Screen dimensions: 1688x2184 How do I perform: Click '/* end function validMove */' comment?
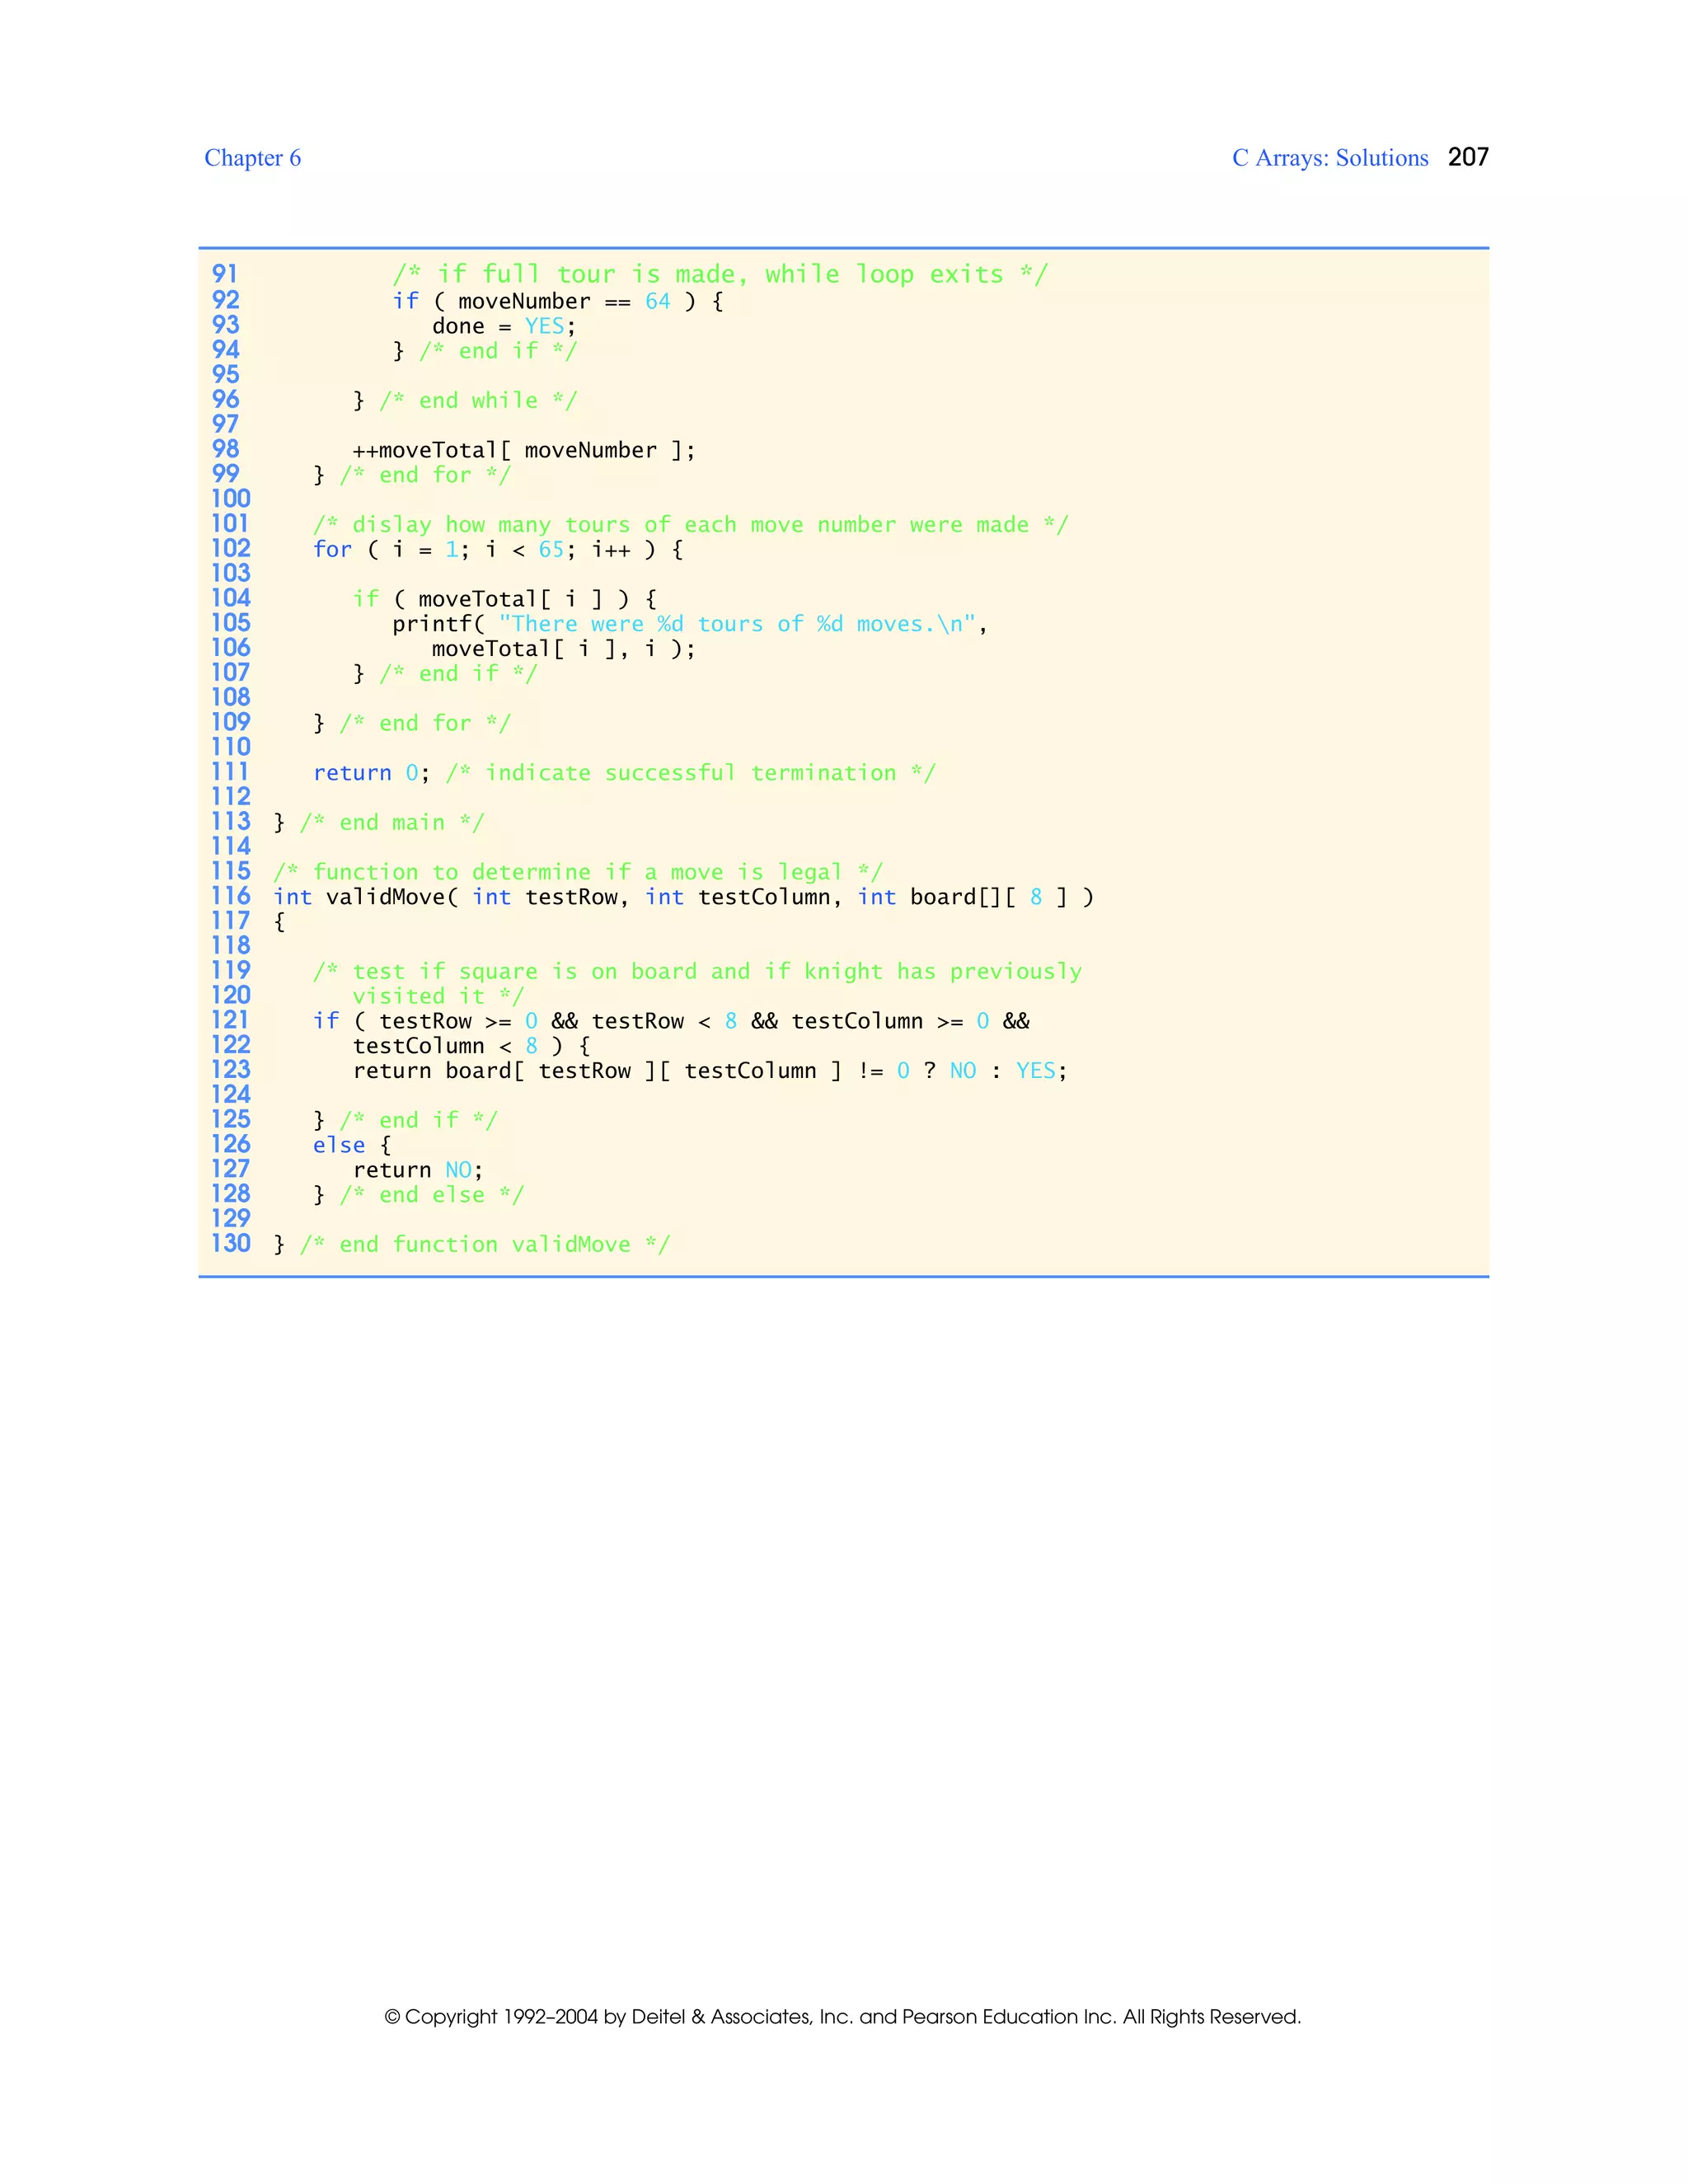coord(484,1244)
